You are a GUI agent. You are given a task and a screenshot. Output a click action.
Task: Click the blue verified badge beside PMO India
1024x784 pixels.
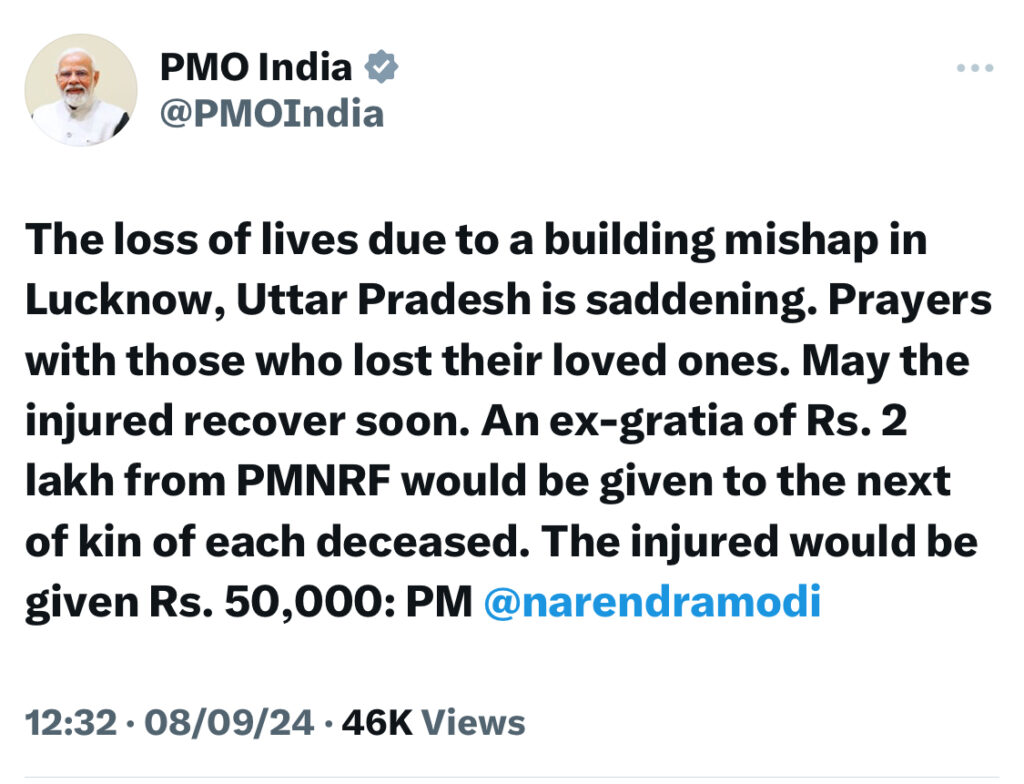click(381, 66)
